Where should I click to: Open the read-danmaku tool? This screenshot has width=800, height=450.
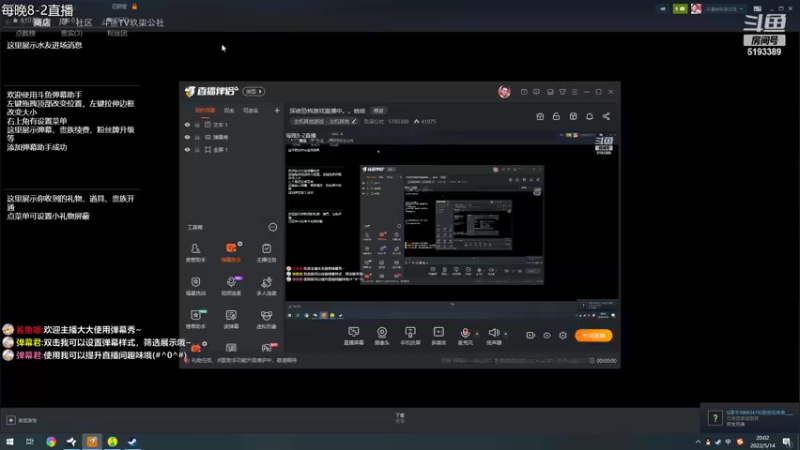tap(231, 319)
